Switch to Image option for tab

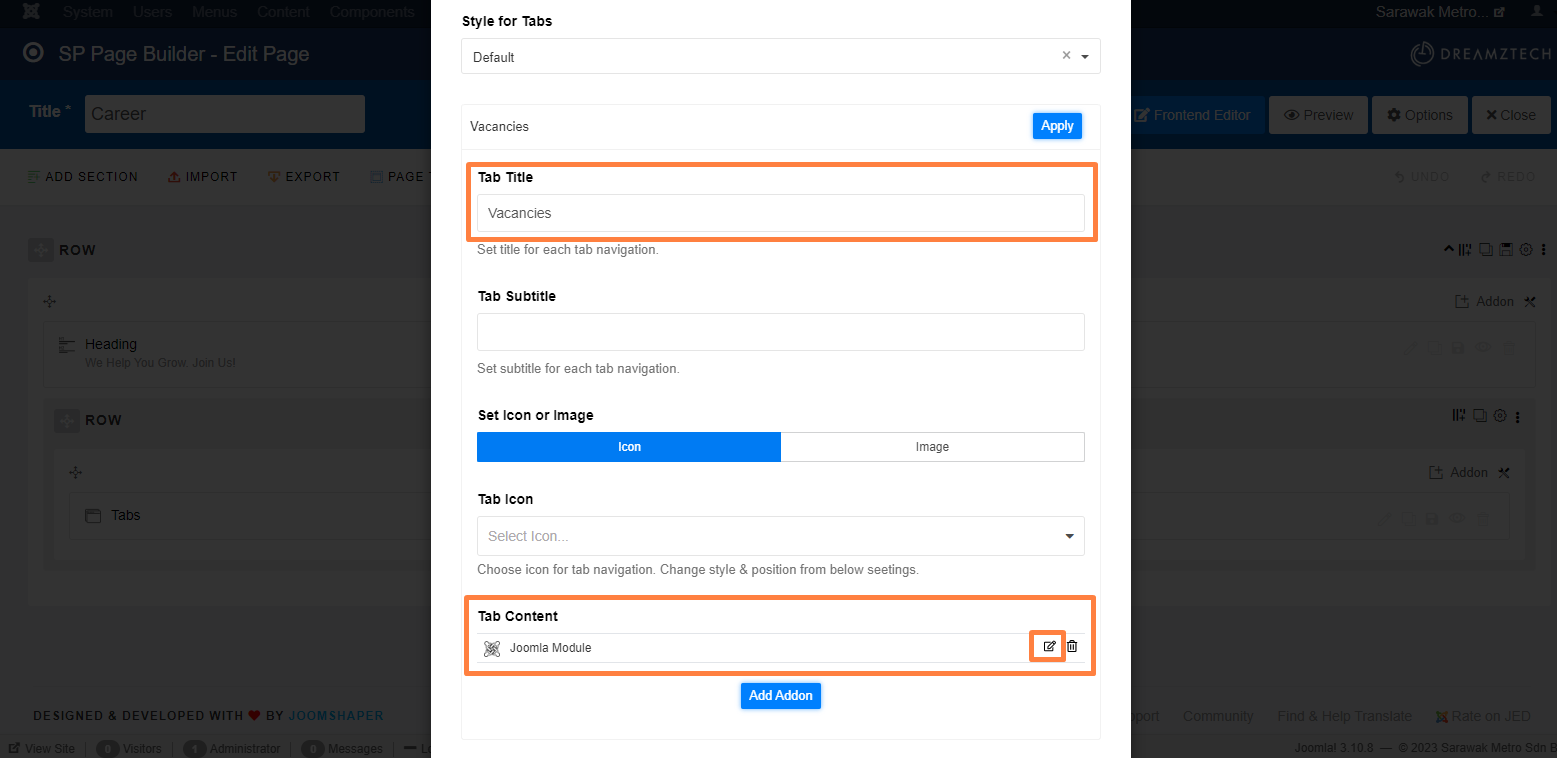pos(932,447)
